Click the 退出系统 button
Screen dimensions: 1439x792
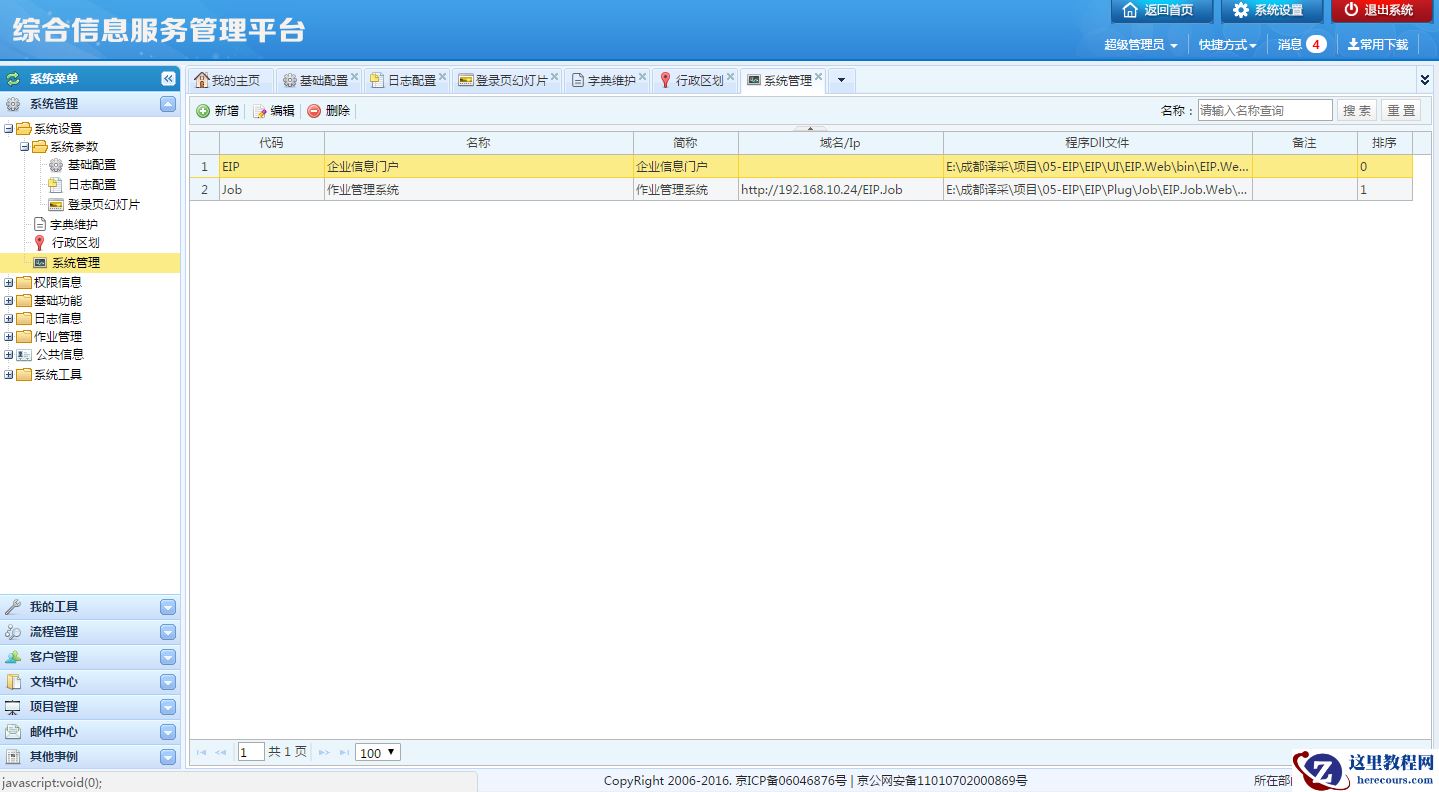(1381, 10)
